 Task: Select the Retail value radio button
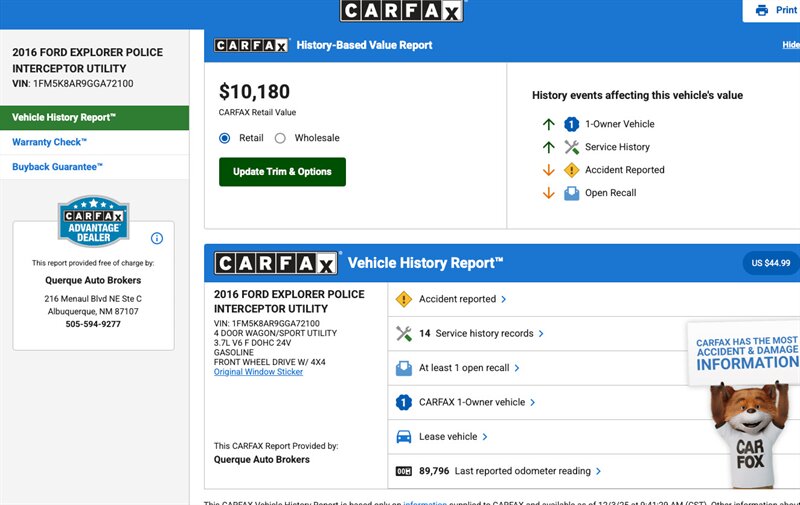click(x=225, y=138)
